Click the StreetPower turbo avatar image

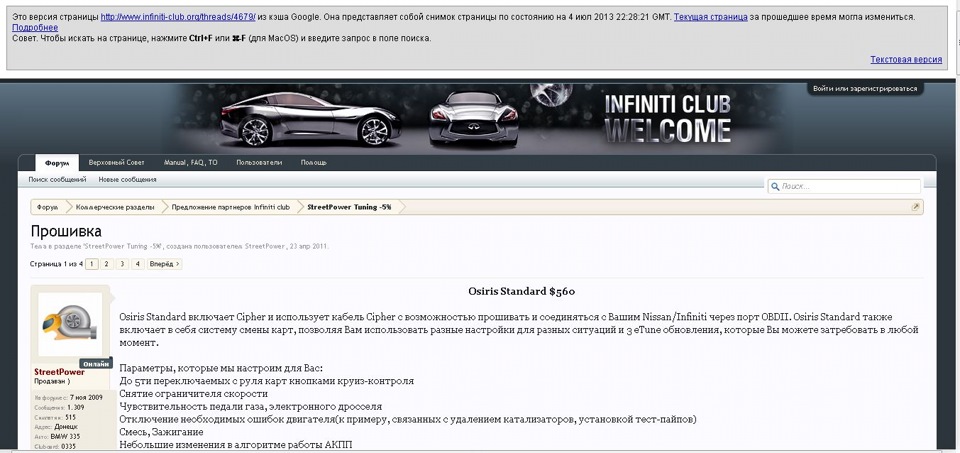(70, 324)
